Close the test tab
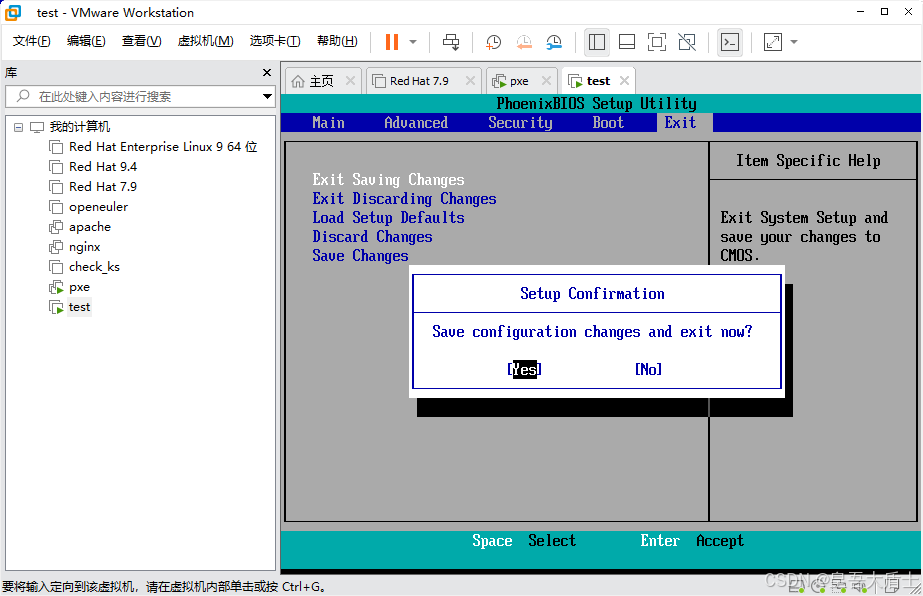 pos(625,81)
